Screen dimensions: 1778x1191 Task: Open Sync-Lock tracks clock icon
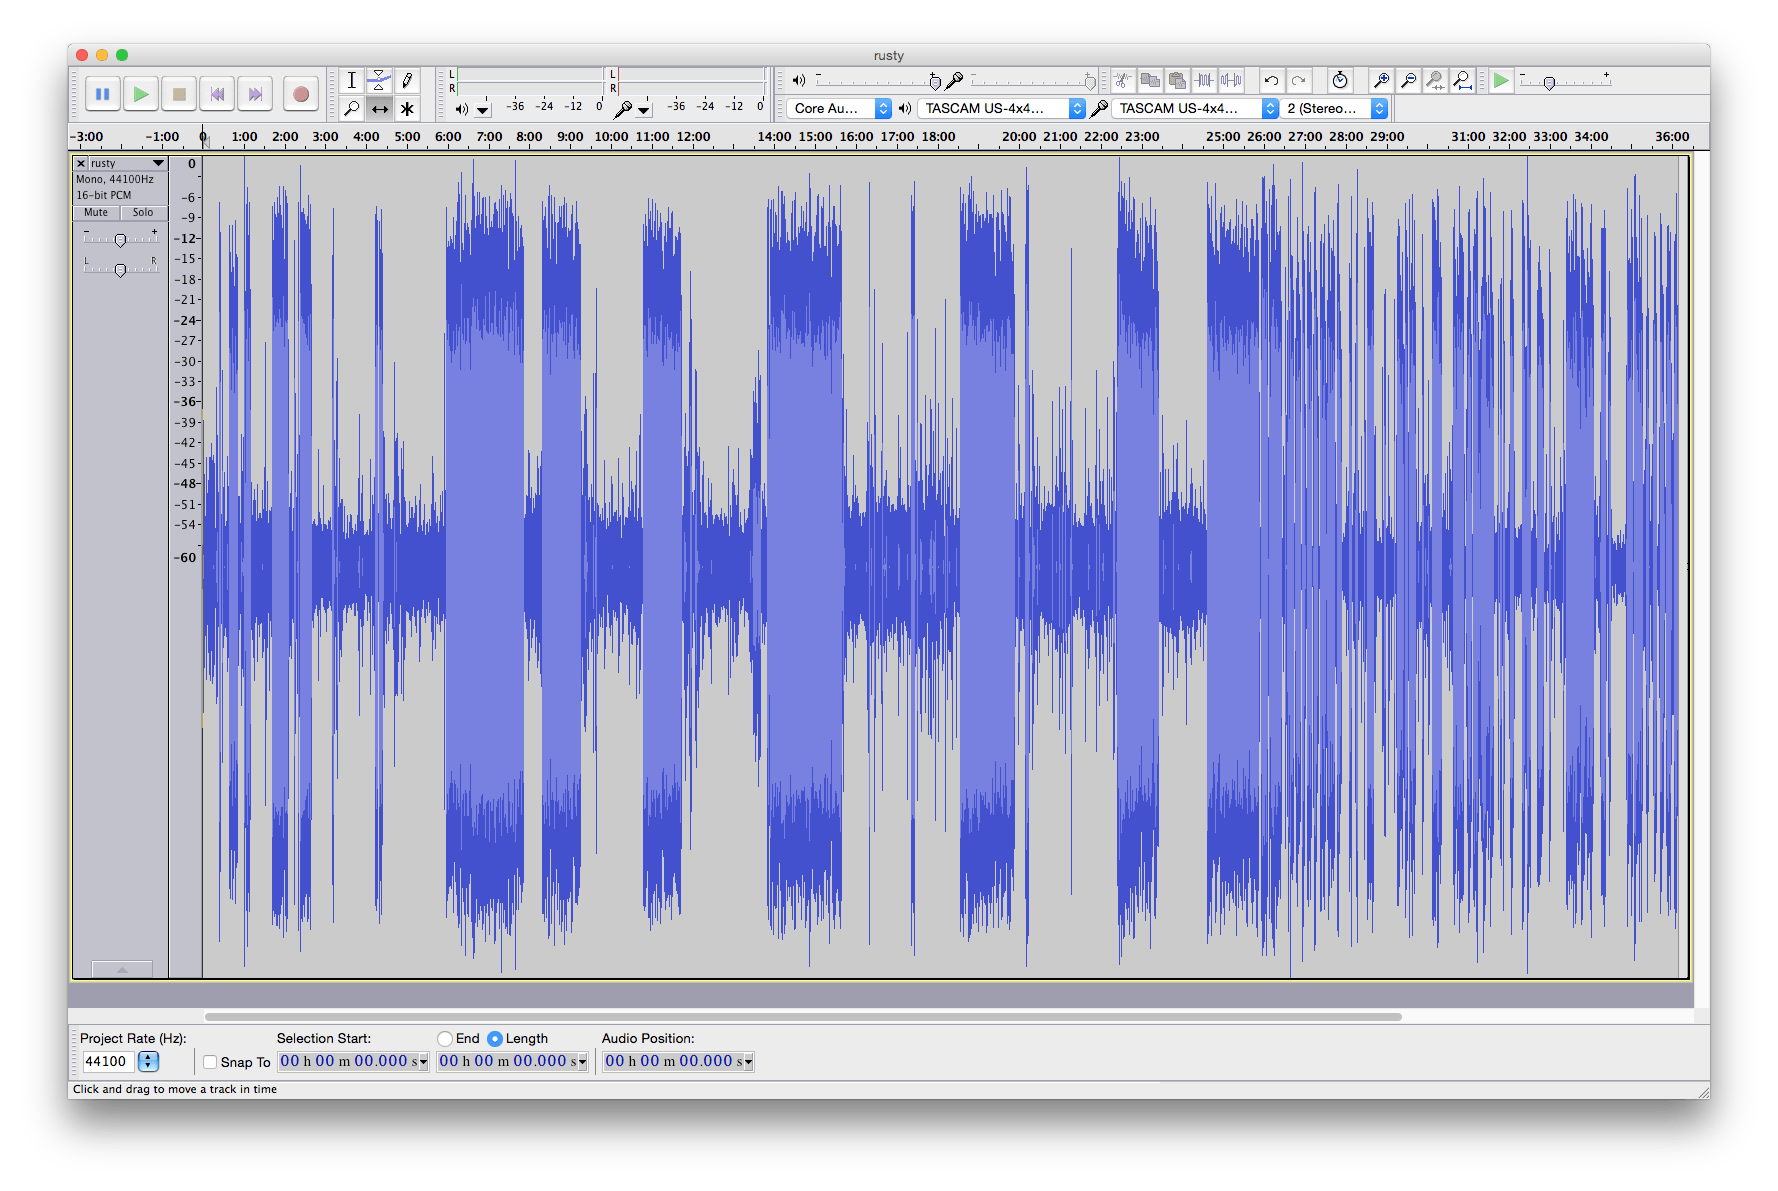(x=1340, y=81)
